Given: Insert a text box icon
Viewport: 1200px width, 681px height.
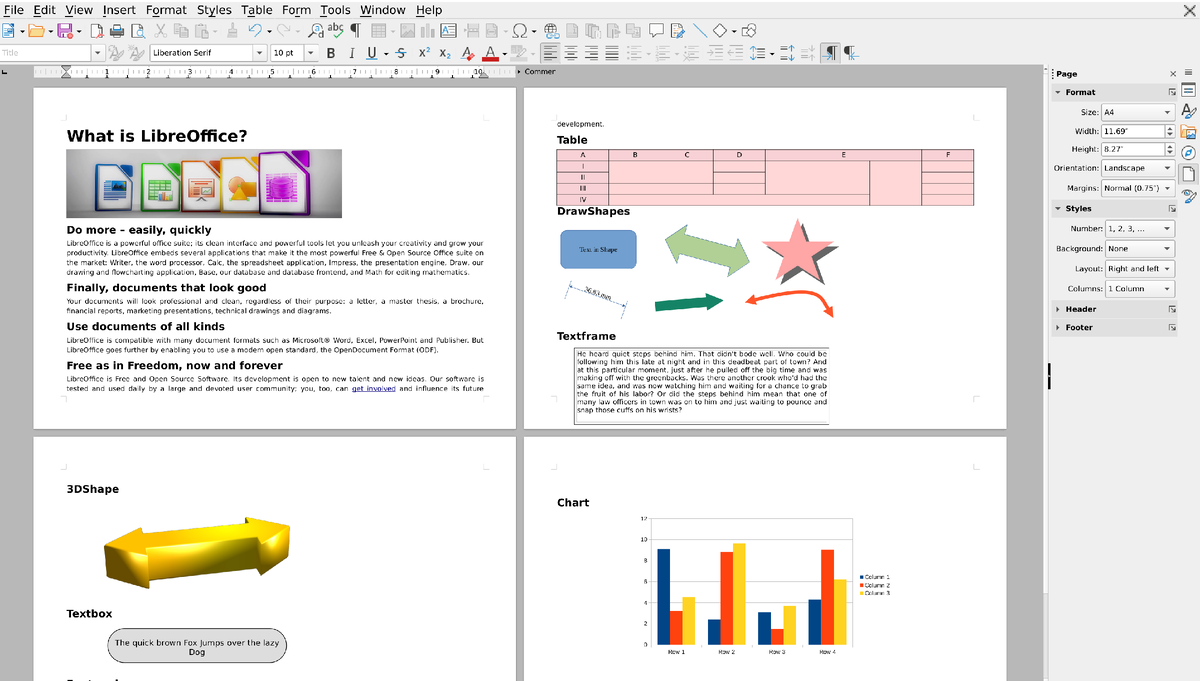Looking at the screenshot, I should (x=448, y=30).
